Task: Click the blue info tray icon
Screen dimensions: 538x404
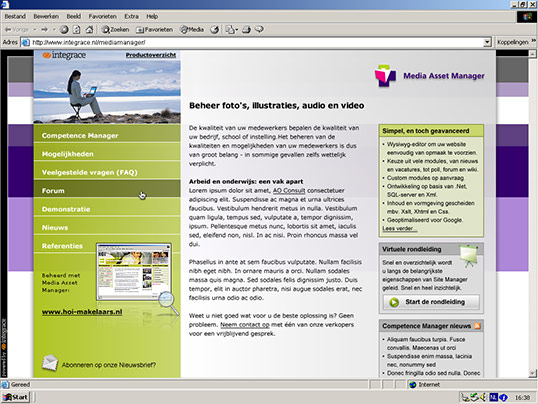Action: 503,398
